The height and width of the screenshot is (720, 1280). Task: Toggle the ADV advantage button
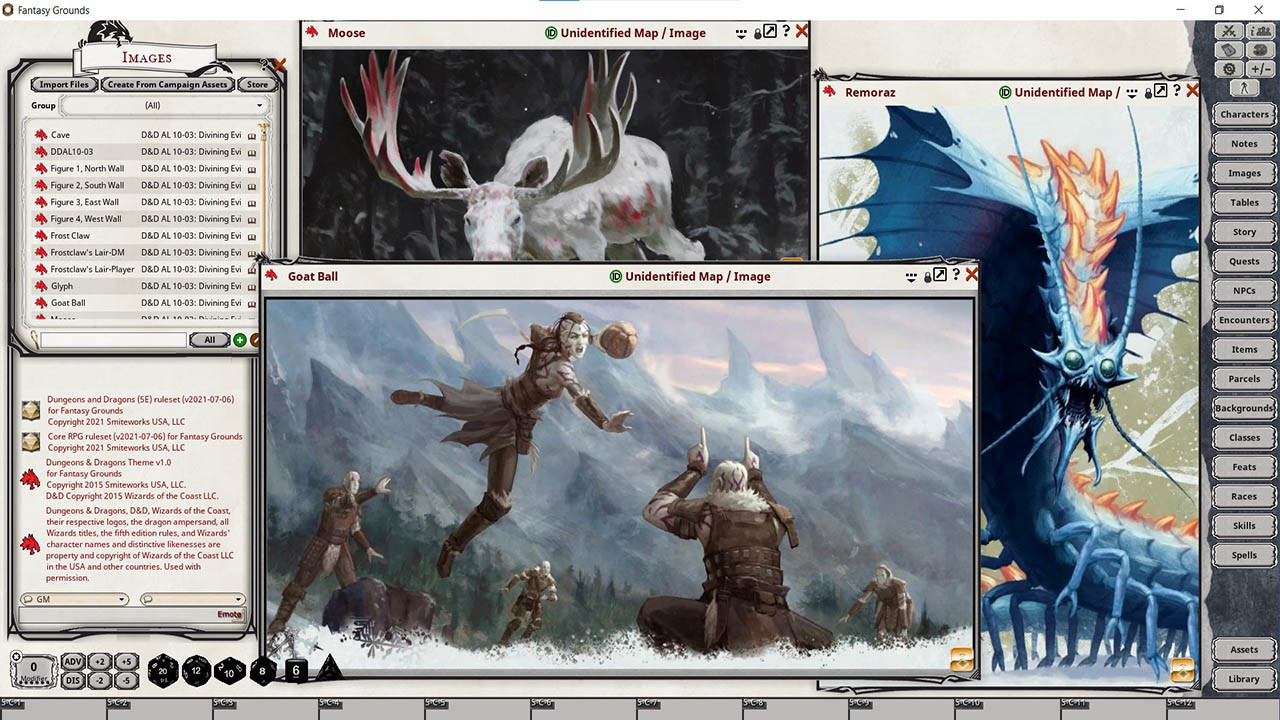pos(73,662)
